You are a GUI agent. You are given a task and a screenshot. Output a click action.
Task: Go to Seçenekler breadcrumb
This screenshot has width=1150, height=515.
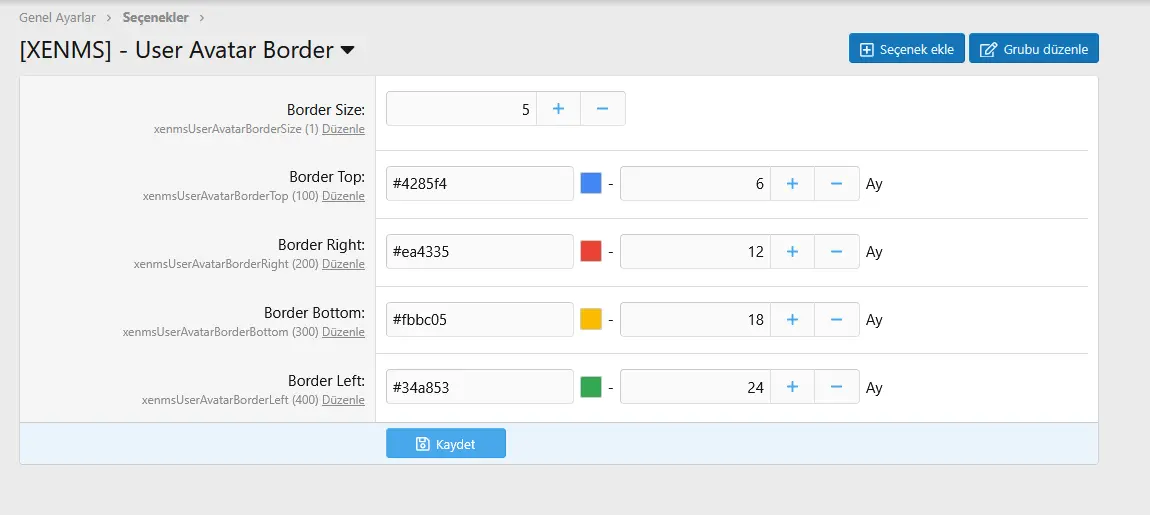tap(155, 17)
